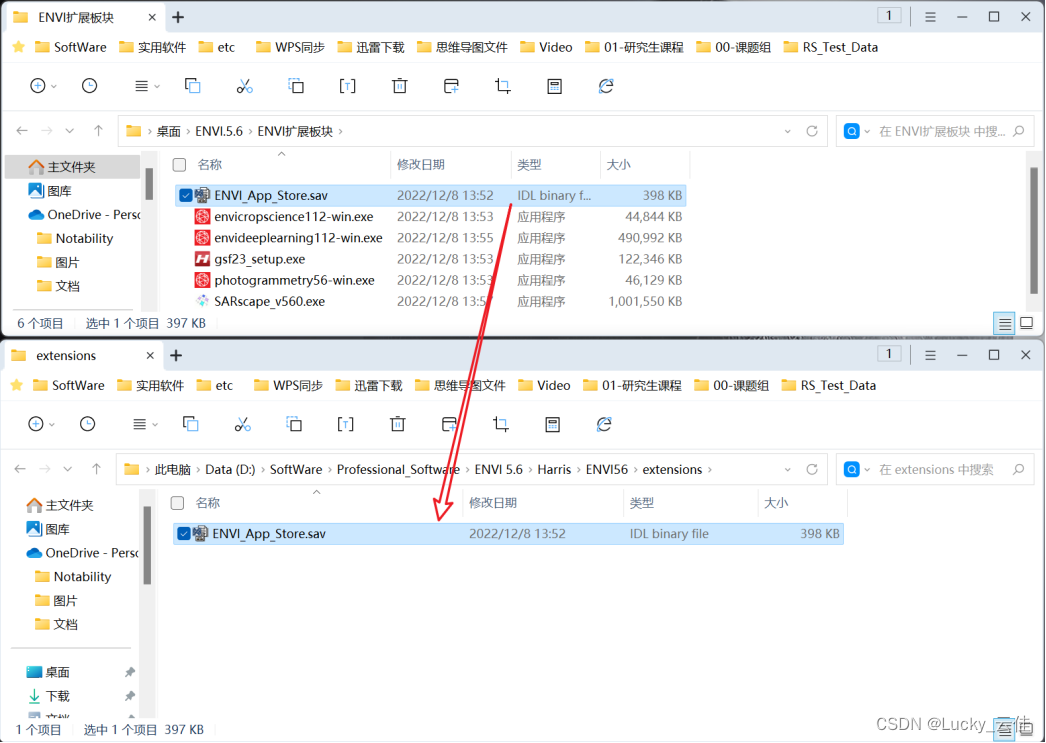Open SoftWare bookmark folder in top window
Image resolution: width=1046 pixels, height=743 pixels.
pos(71,47)
